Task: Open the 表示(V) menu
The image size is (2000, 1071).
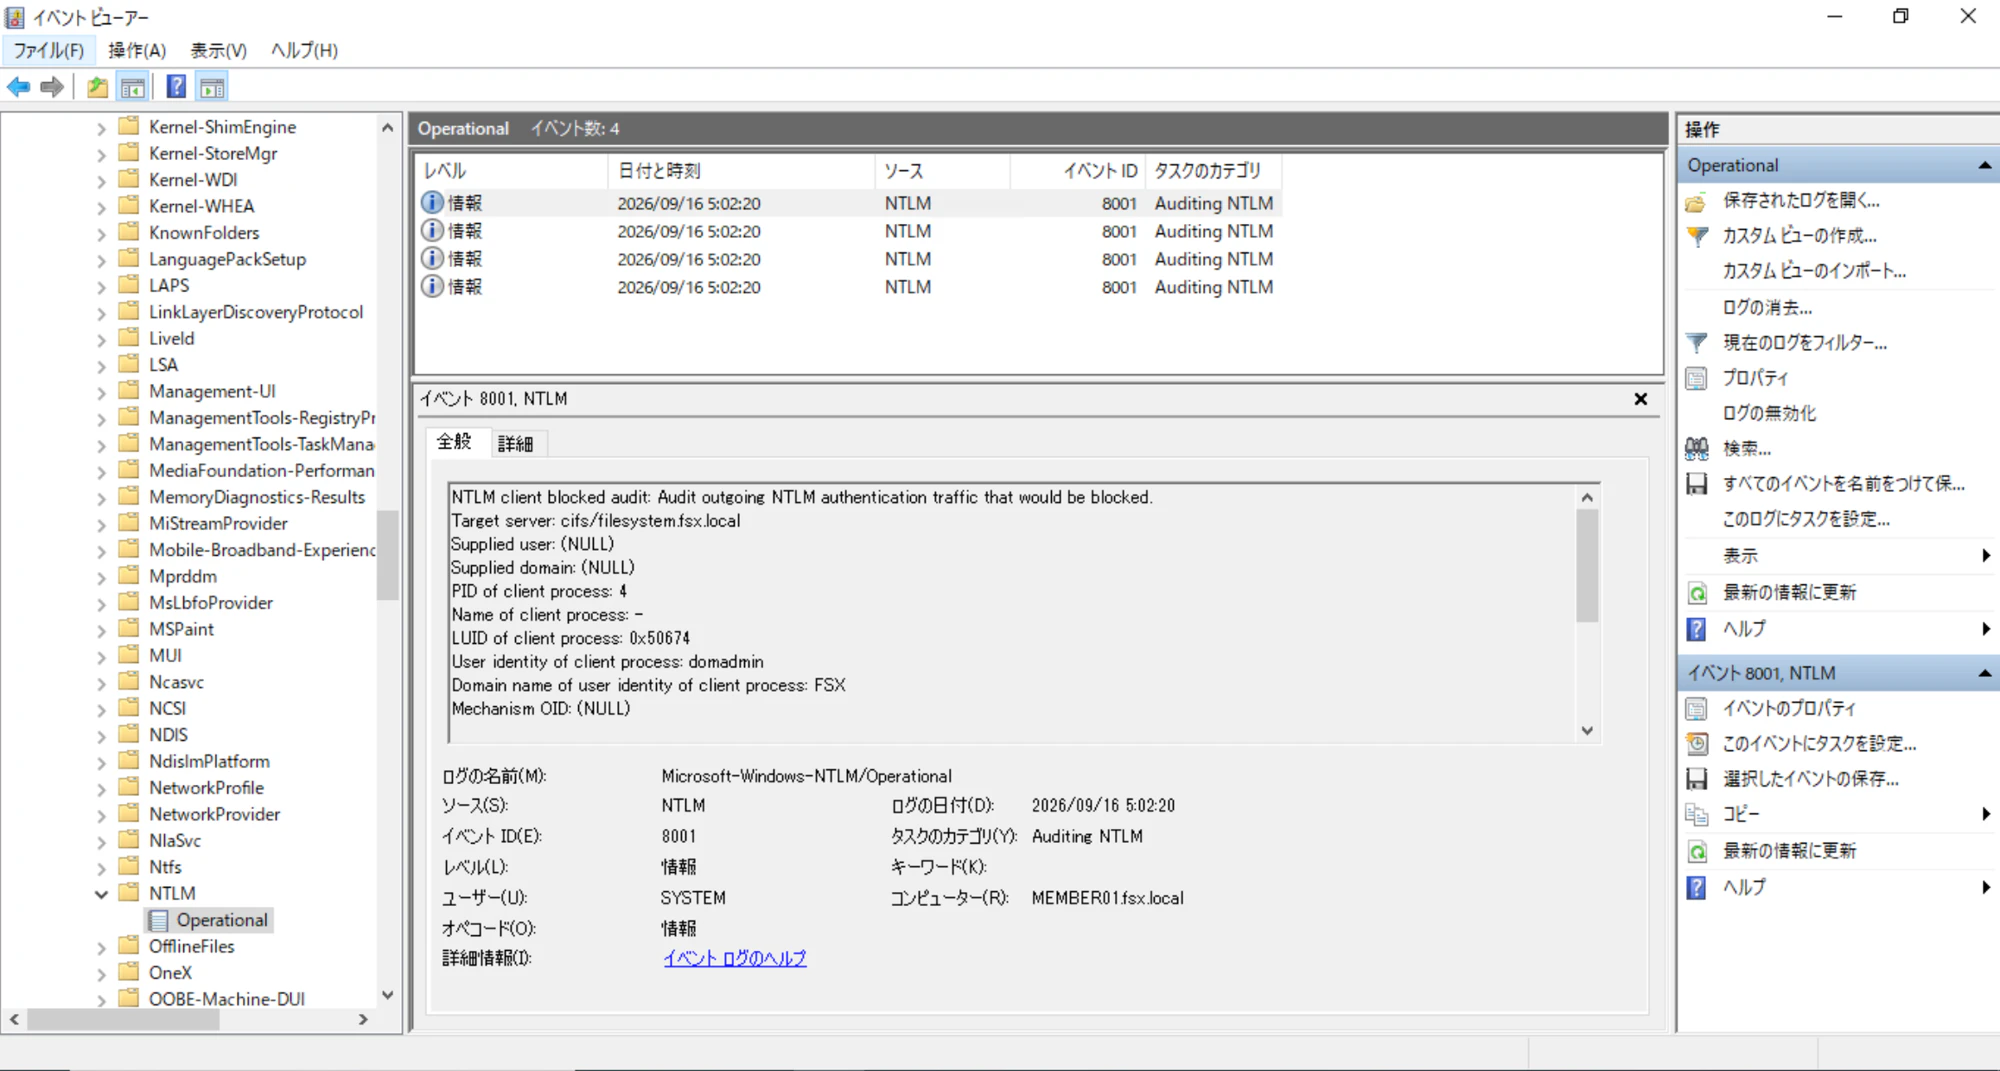Action: (218, 50)
